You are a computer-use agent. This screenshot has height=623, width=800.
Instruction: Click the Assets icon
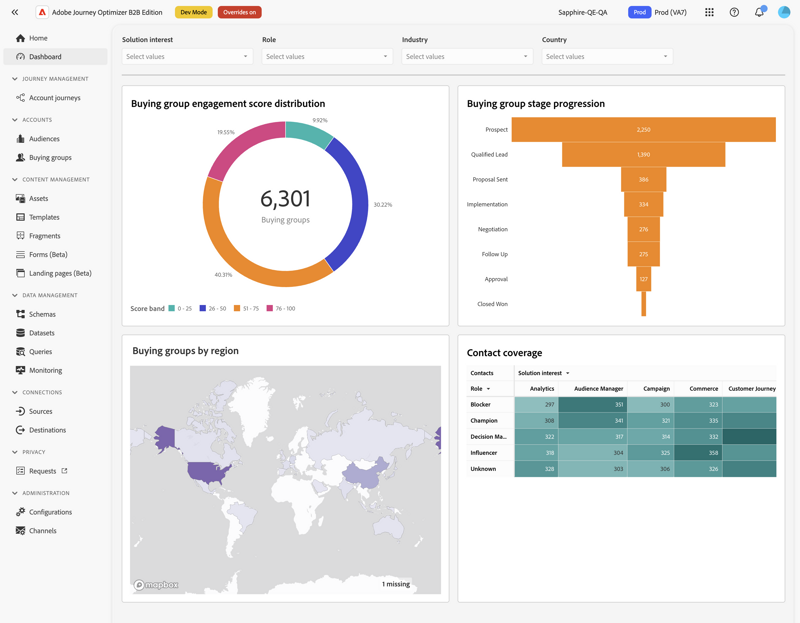tap(20, 198)
